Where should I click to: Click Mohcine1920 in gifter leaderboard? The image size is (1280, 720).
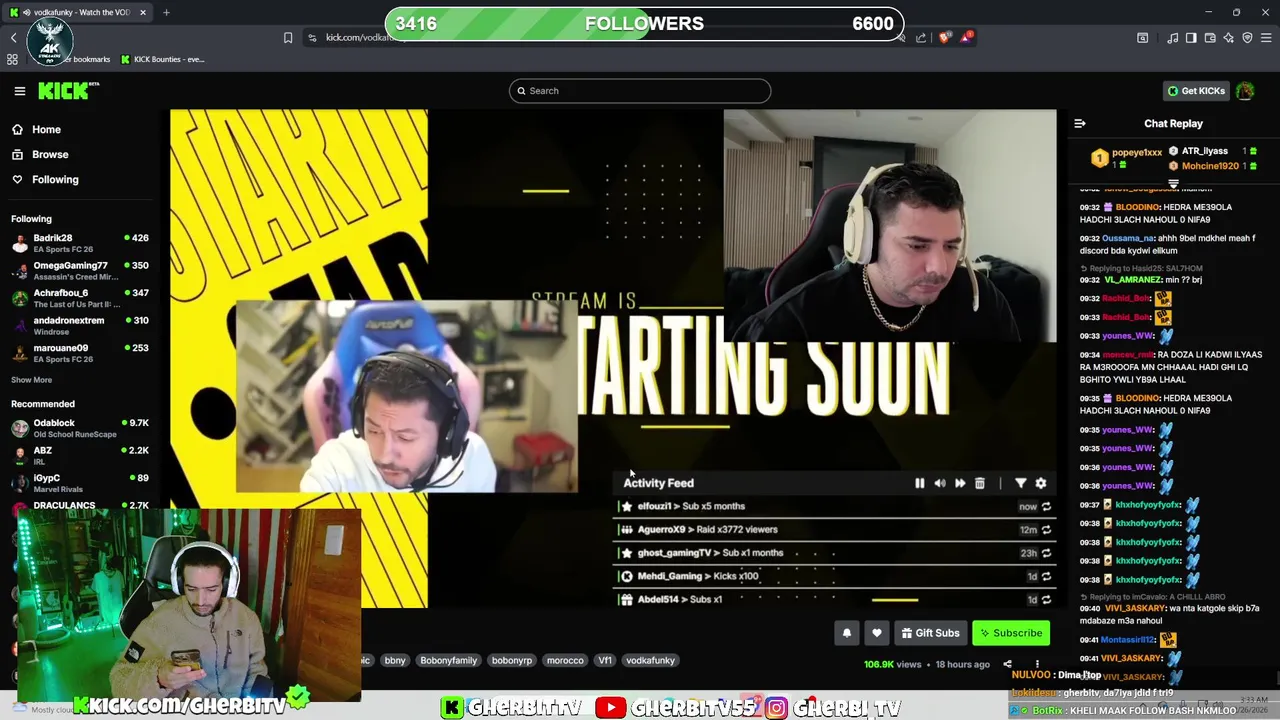[x=1211, y=166]
